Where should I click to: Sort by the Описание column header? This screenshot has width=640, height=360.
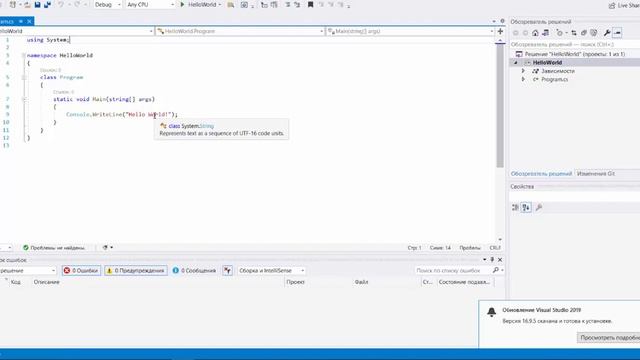click(47, 282)
